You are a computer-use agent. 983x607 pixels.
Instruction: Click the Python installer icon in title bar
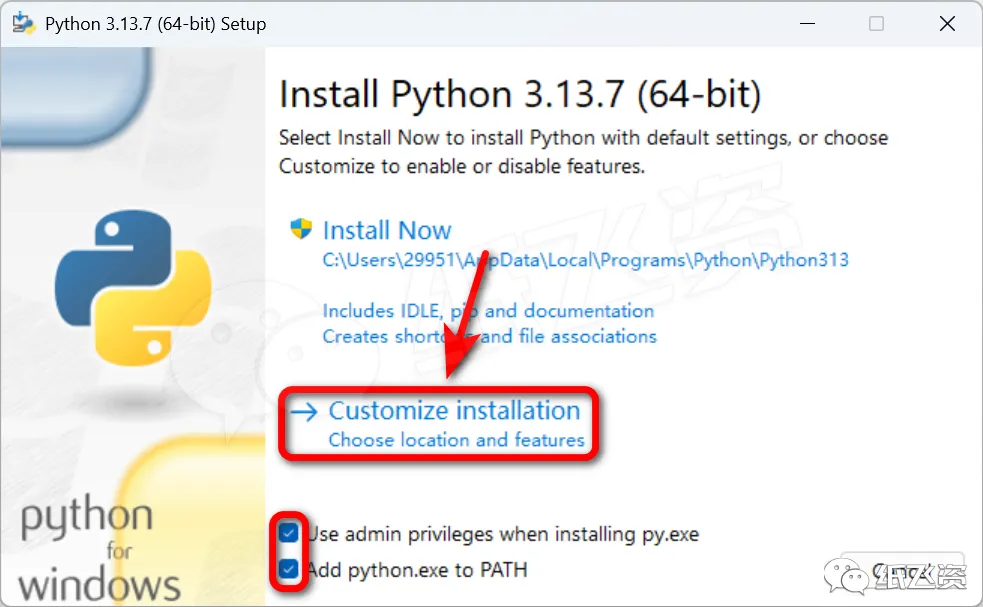24,23
